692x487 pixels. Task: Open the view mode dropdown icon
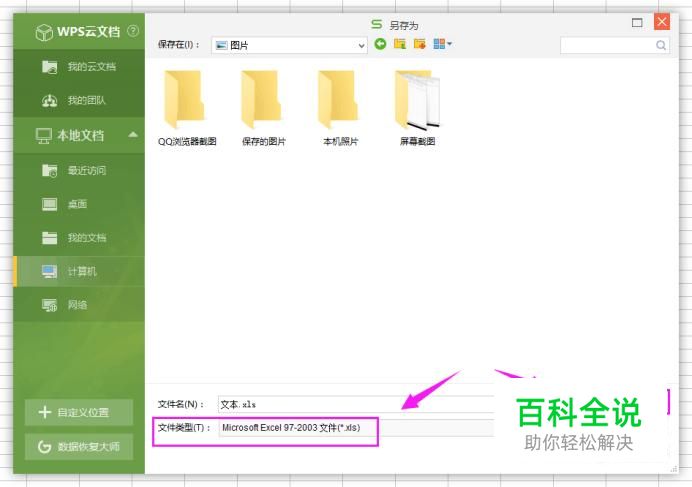(x=442, y=44)
